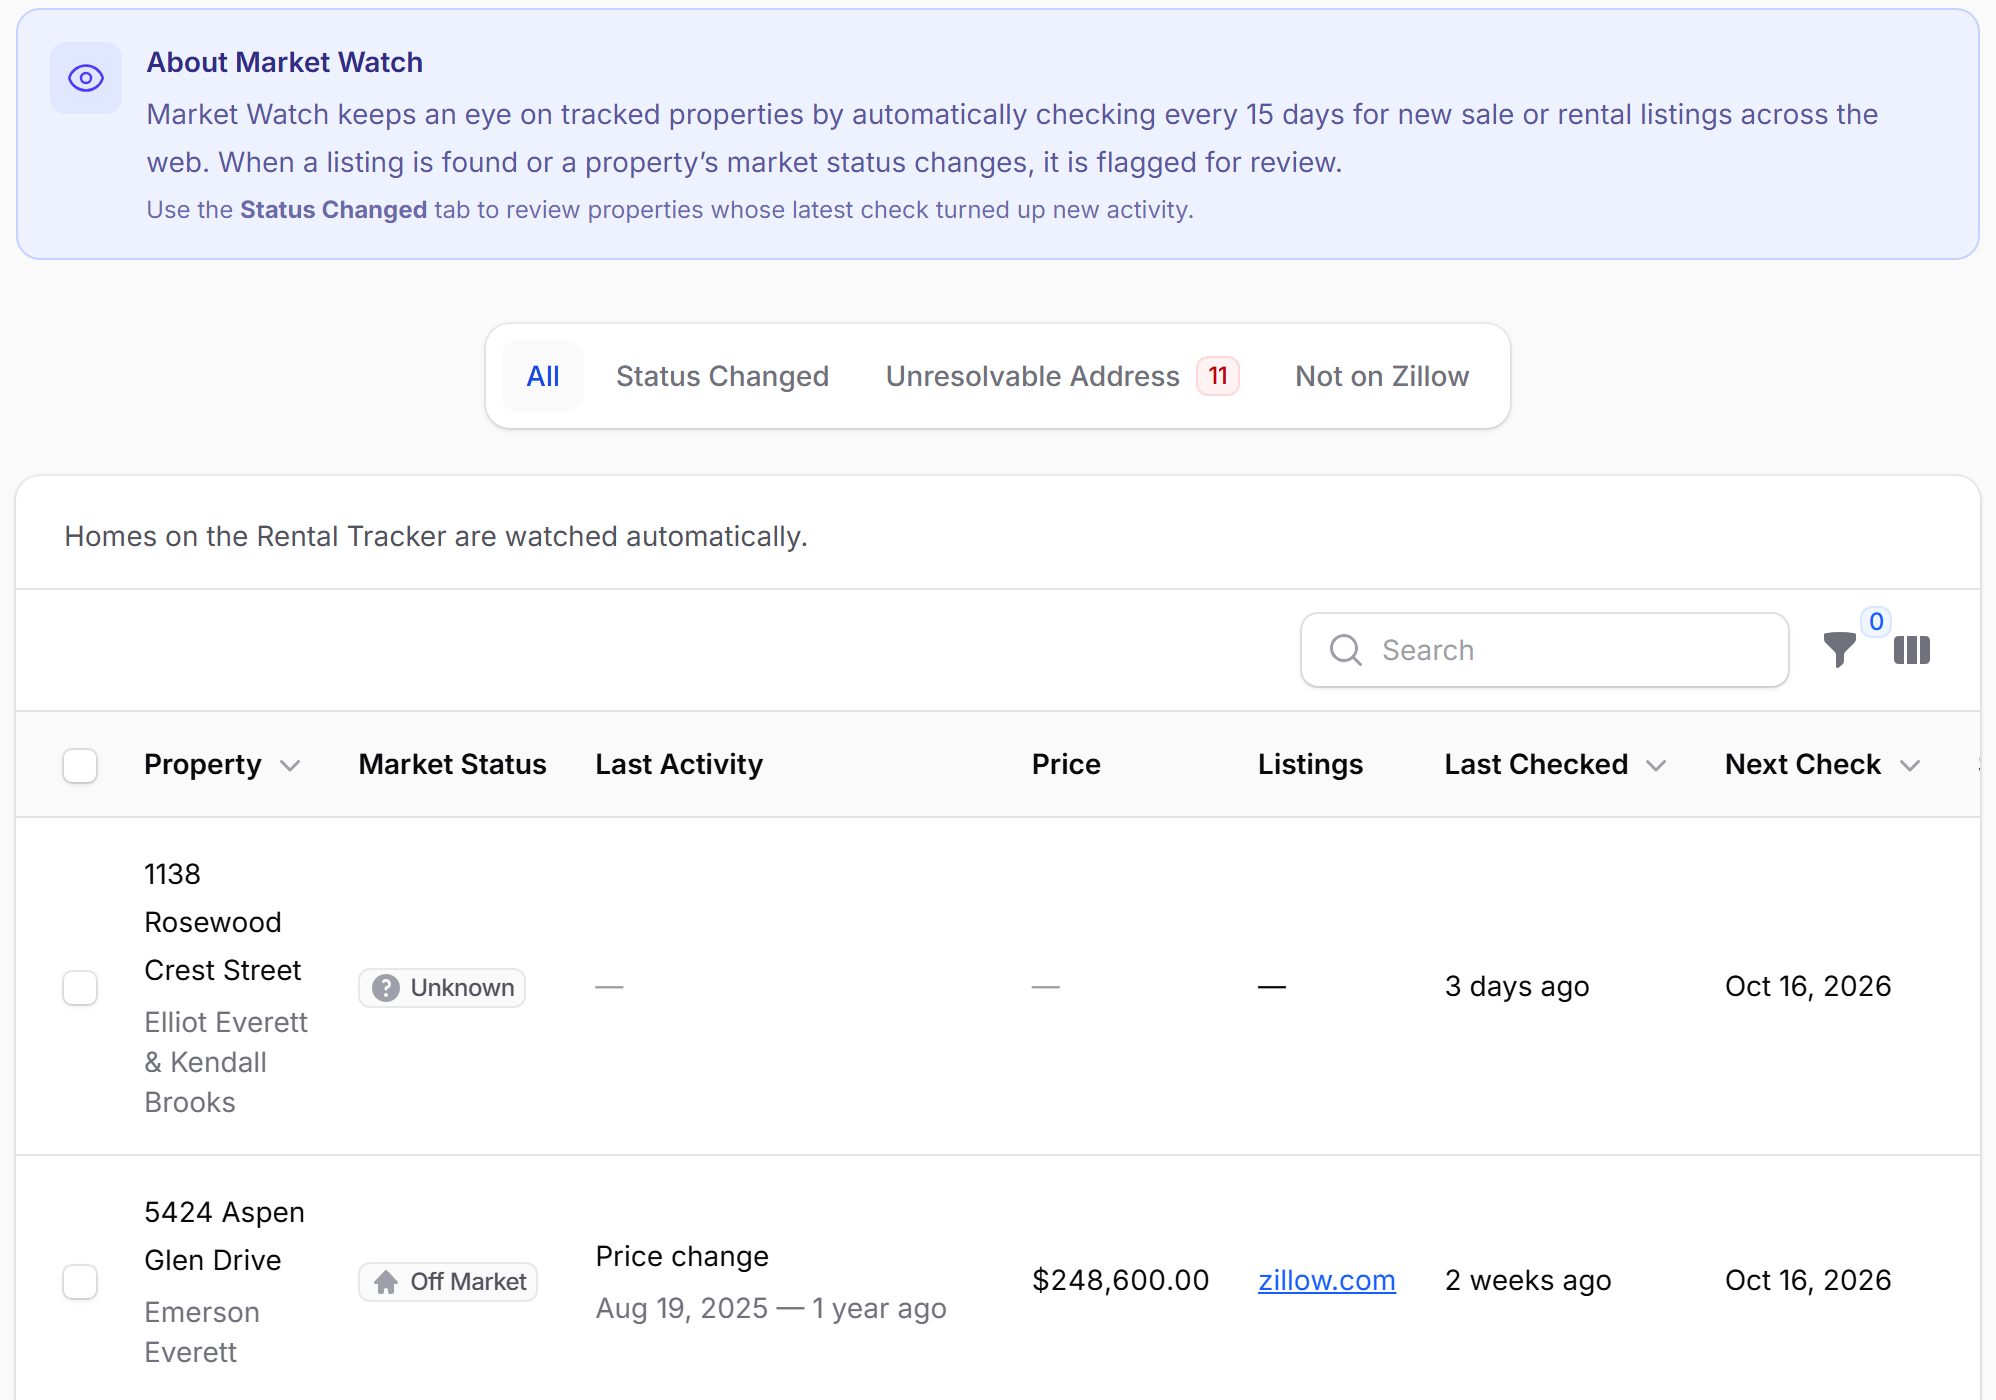Viewport: 1996px width, 1400px height.
Task: Click Oct 16, 2026 in the Rosewood row
Action: tap(1808, 987)
